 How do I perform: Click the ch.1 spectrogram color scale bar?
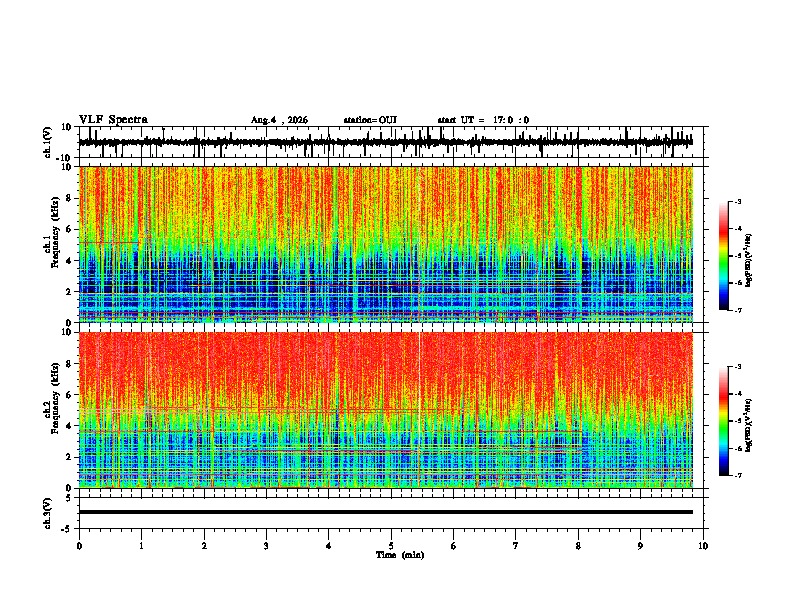724,256
